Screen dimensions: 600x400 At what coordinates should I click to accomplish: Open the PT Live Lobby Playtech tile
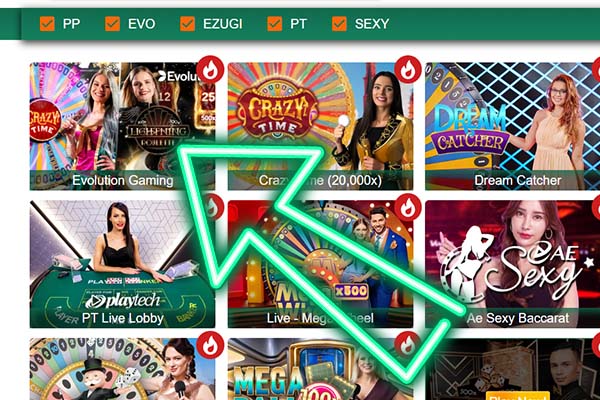pyautogui.click(x=122, y=264)
